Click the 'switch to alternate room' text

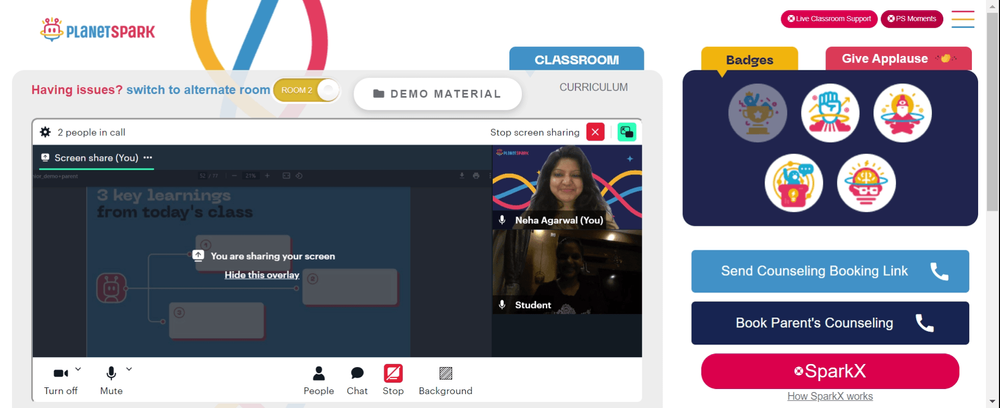click(x=198, y=90)
